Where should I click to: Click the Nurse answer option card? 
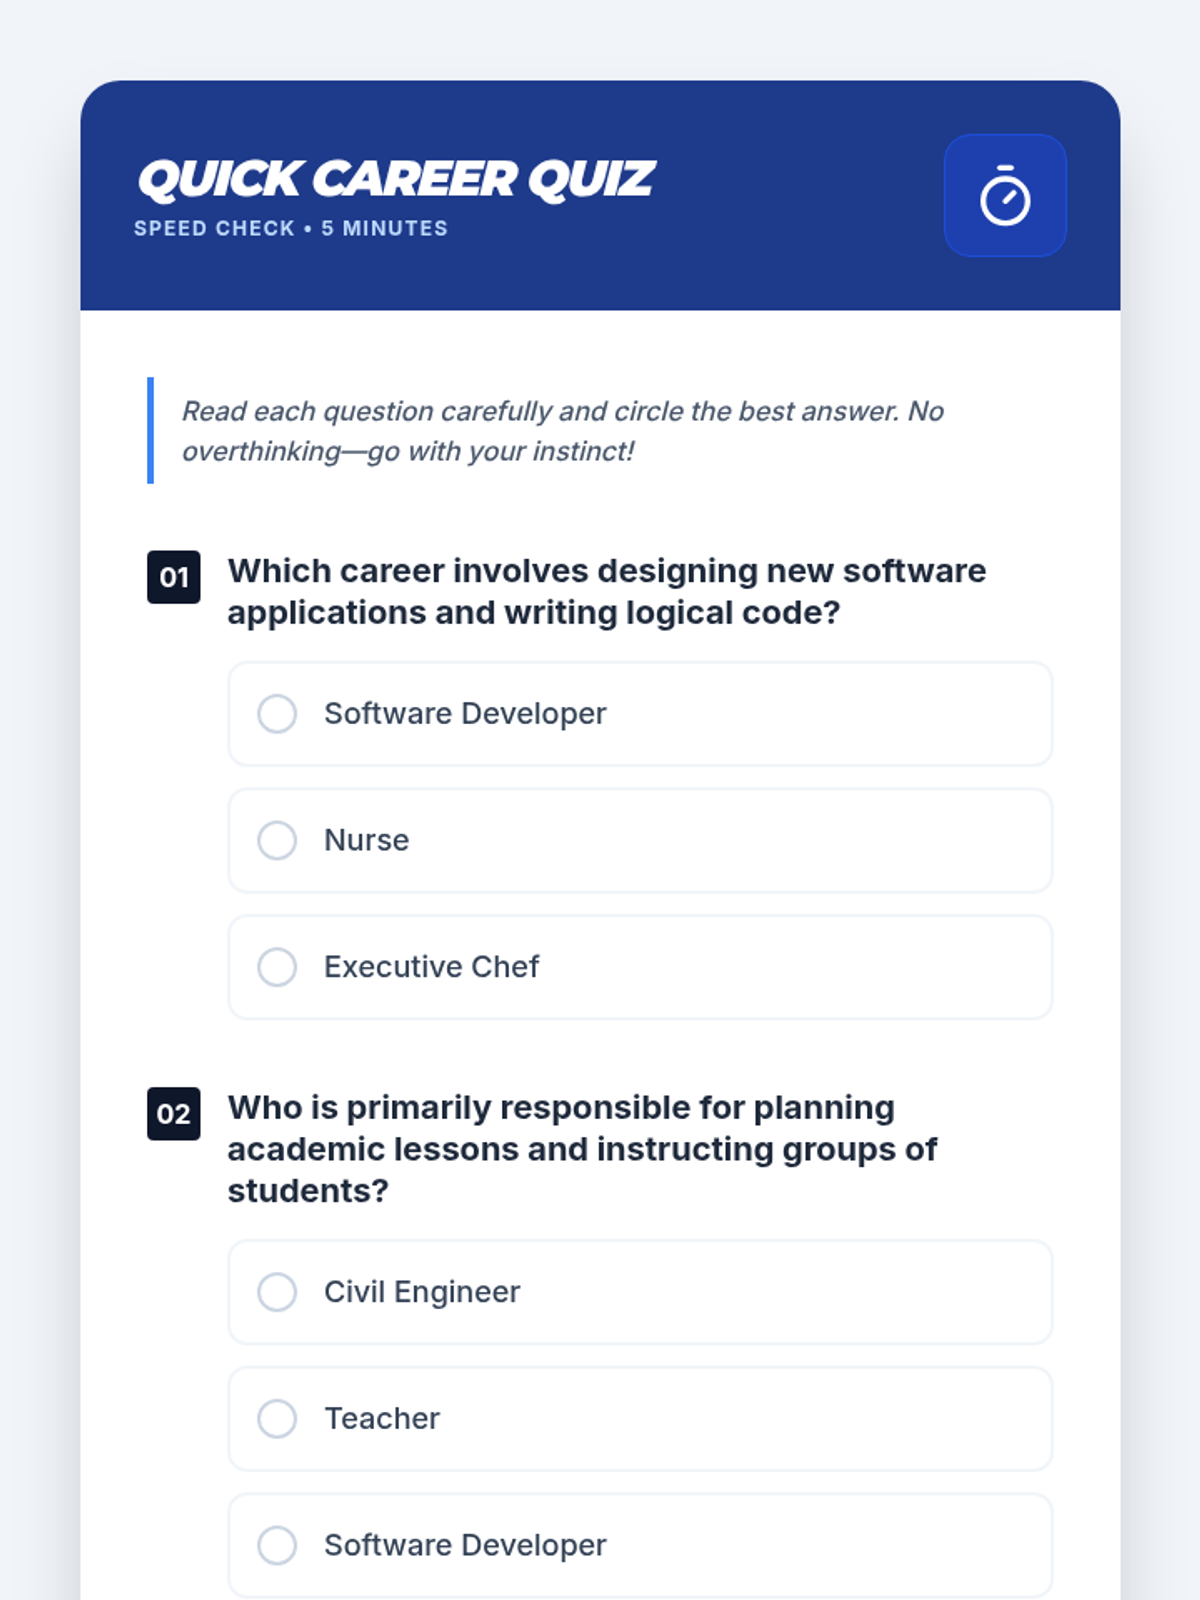[640, 841]
